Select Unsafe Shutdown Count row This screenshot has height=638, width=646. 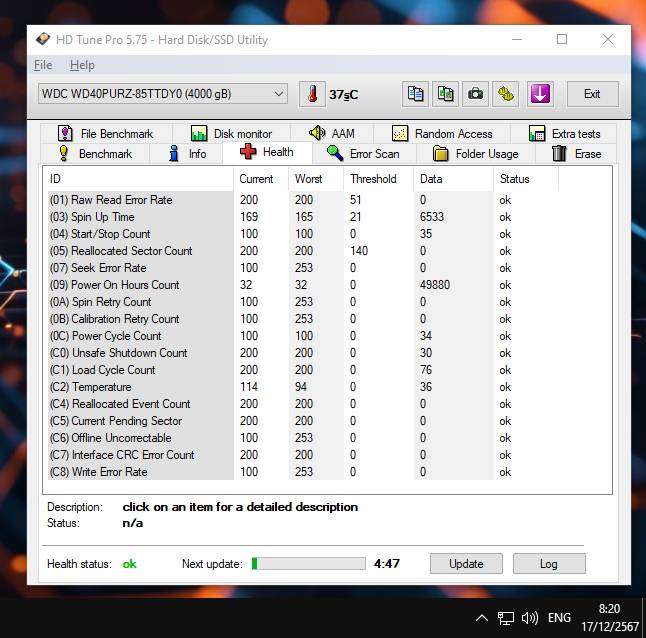coord(303,353)
